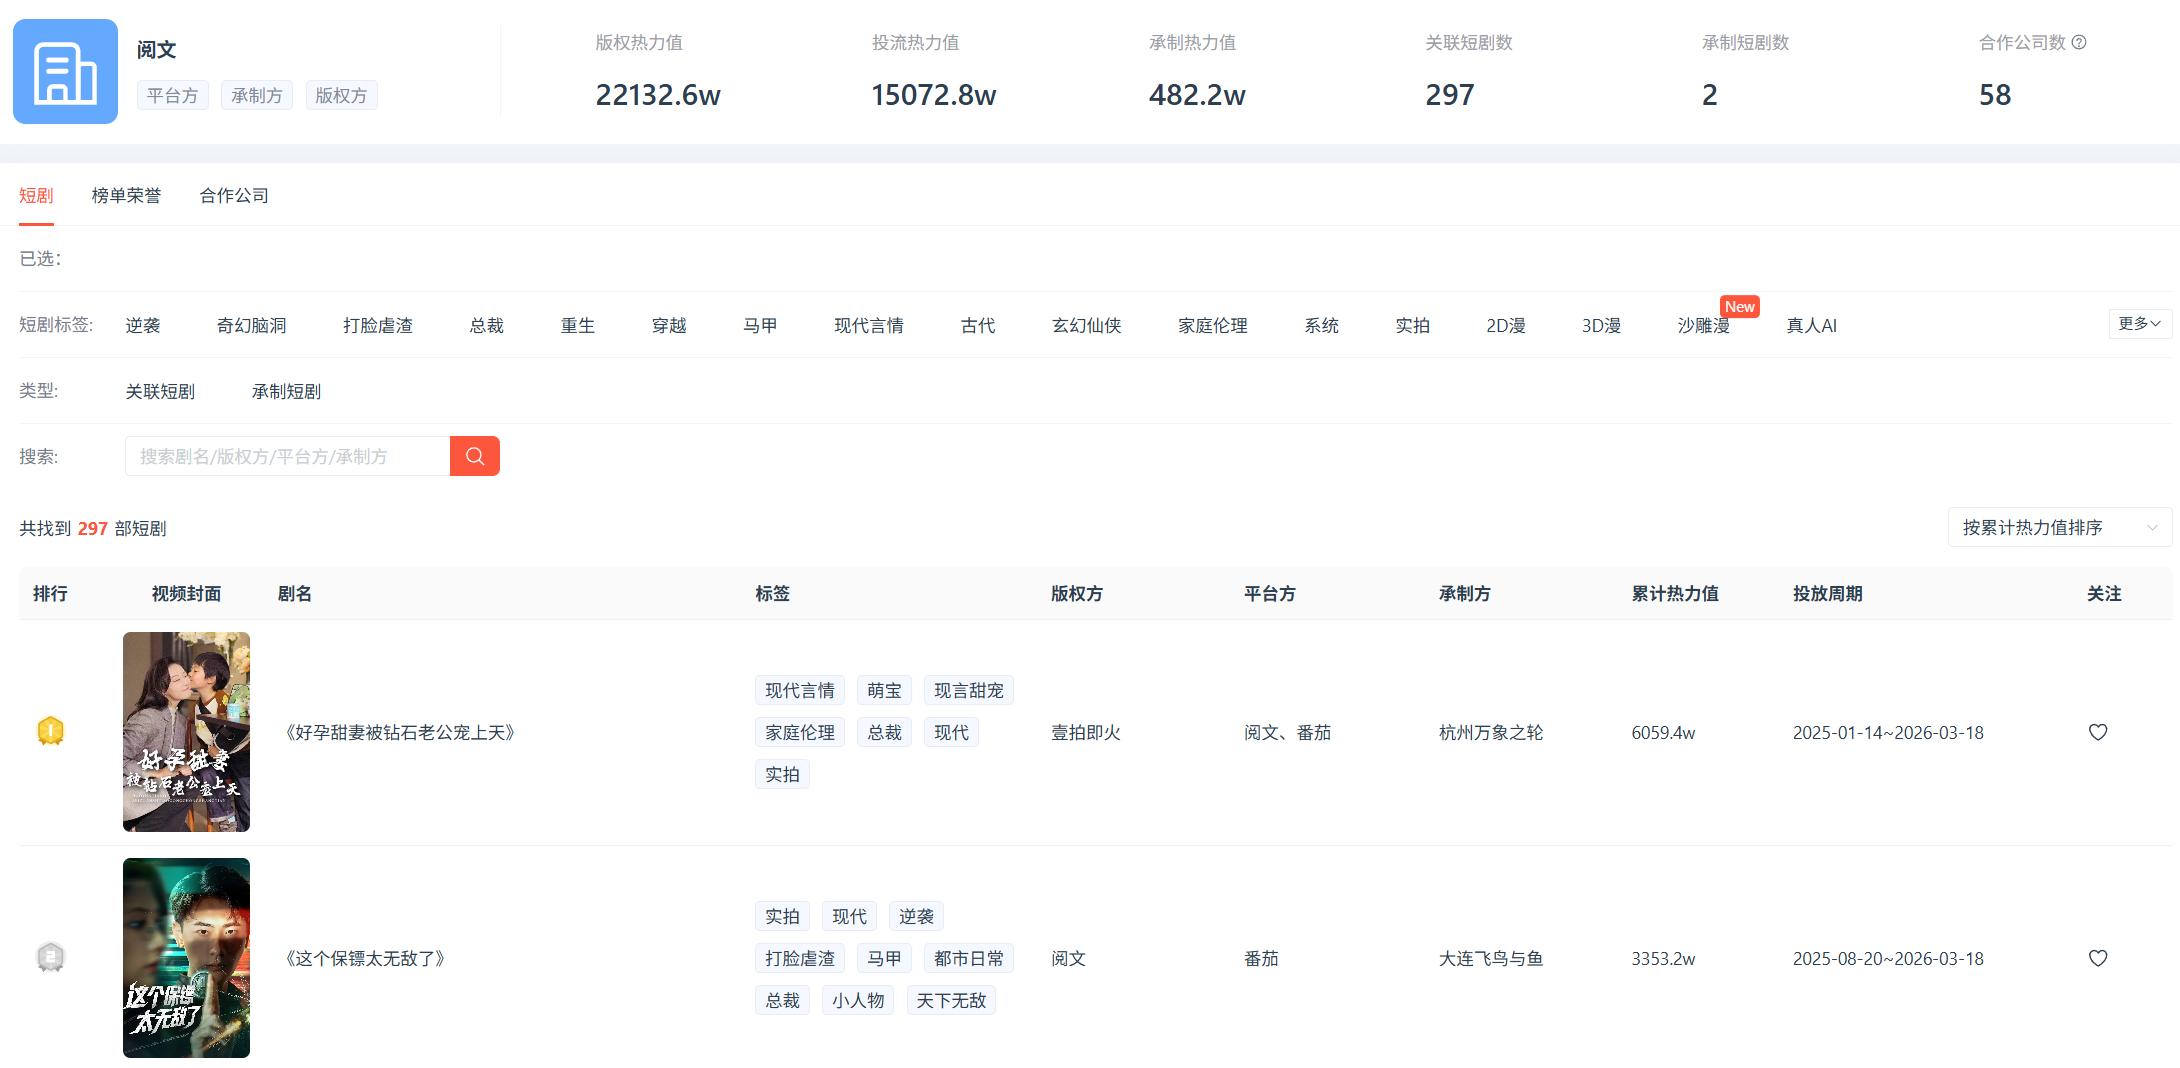Click the blue company building logo
Image resolution: width=2180 pixels, height=1068 pixels.
pyautogui.click(x=65, y=72)
